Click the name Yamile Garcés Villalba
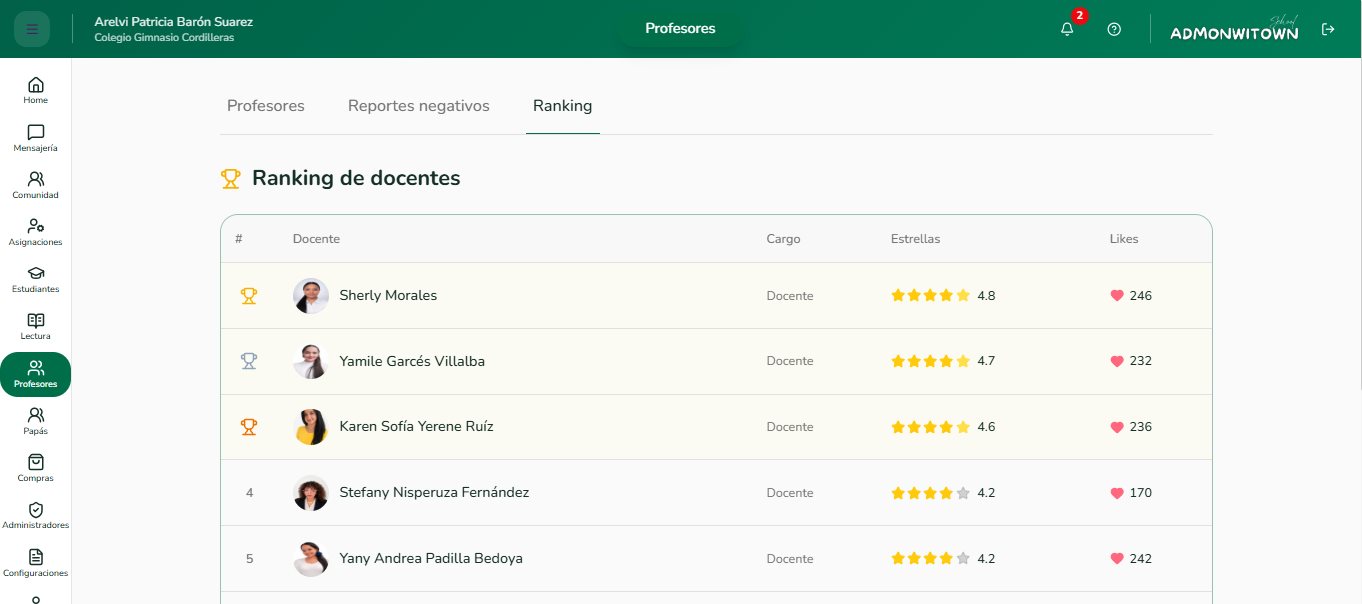 click(412, 361)
